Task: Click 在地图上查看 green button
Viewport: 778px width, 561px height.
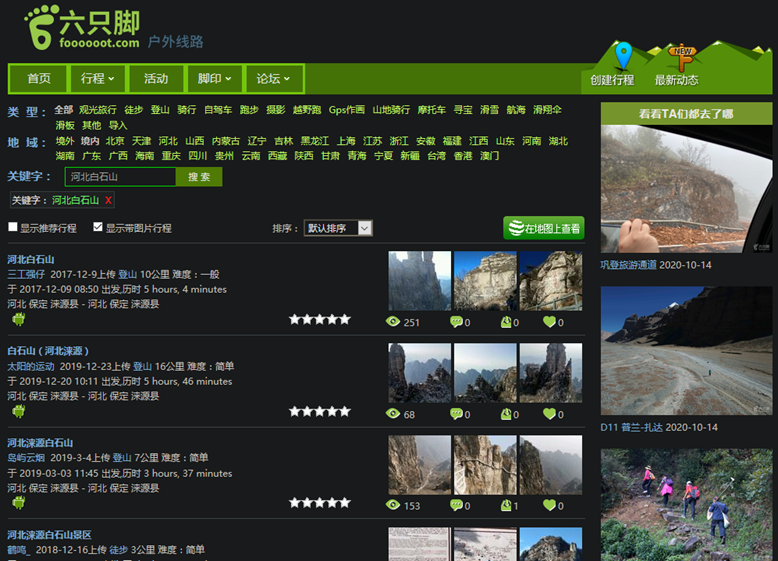Action: point(544,228)
